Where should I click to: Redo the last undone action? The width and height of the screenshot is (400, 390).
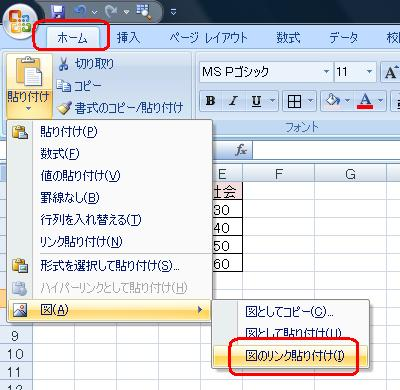click(x=112, y=12)
